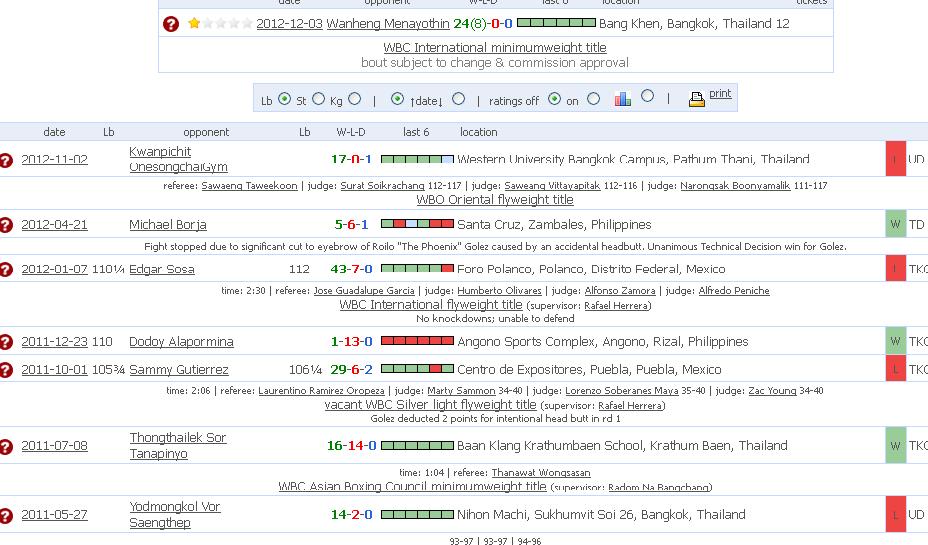Open the 2012-04-21 bout date link
The width and height of the screenshot is (928, 545).
coord(54,225)
